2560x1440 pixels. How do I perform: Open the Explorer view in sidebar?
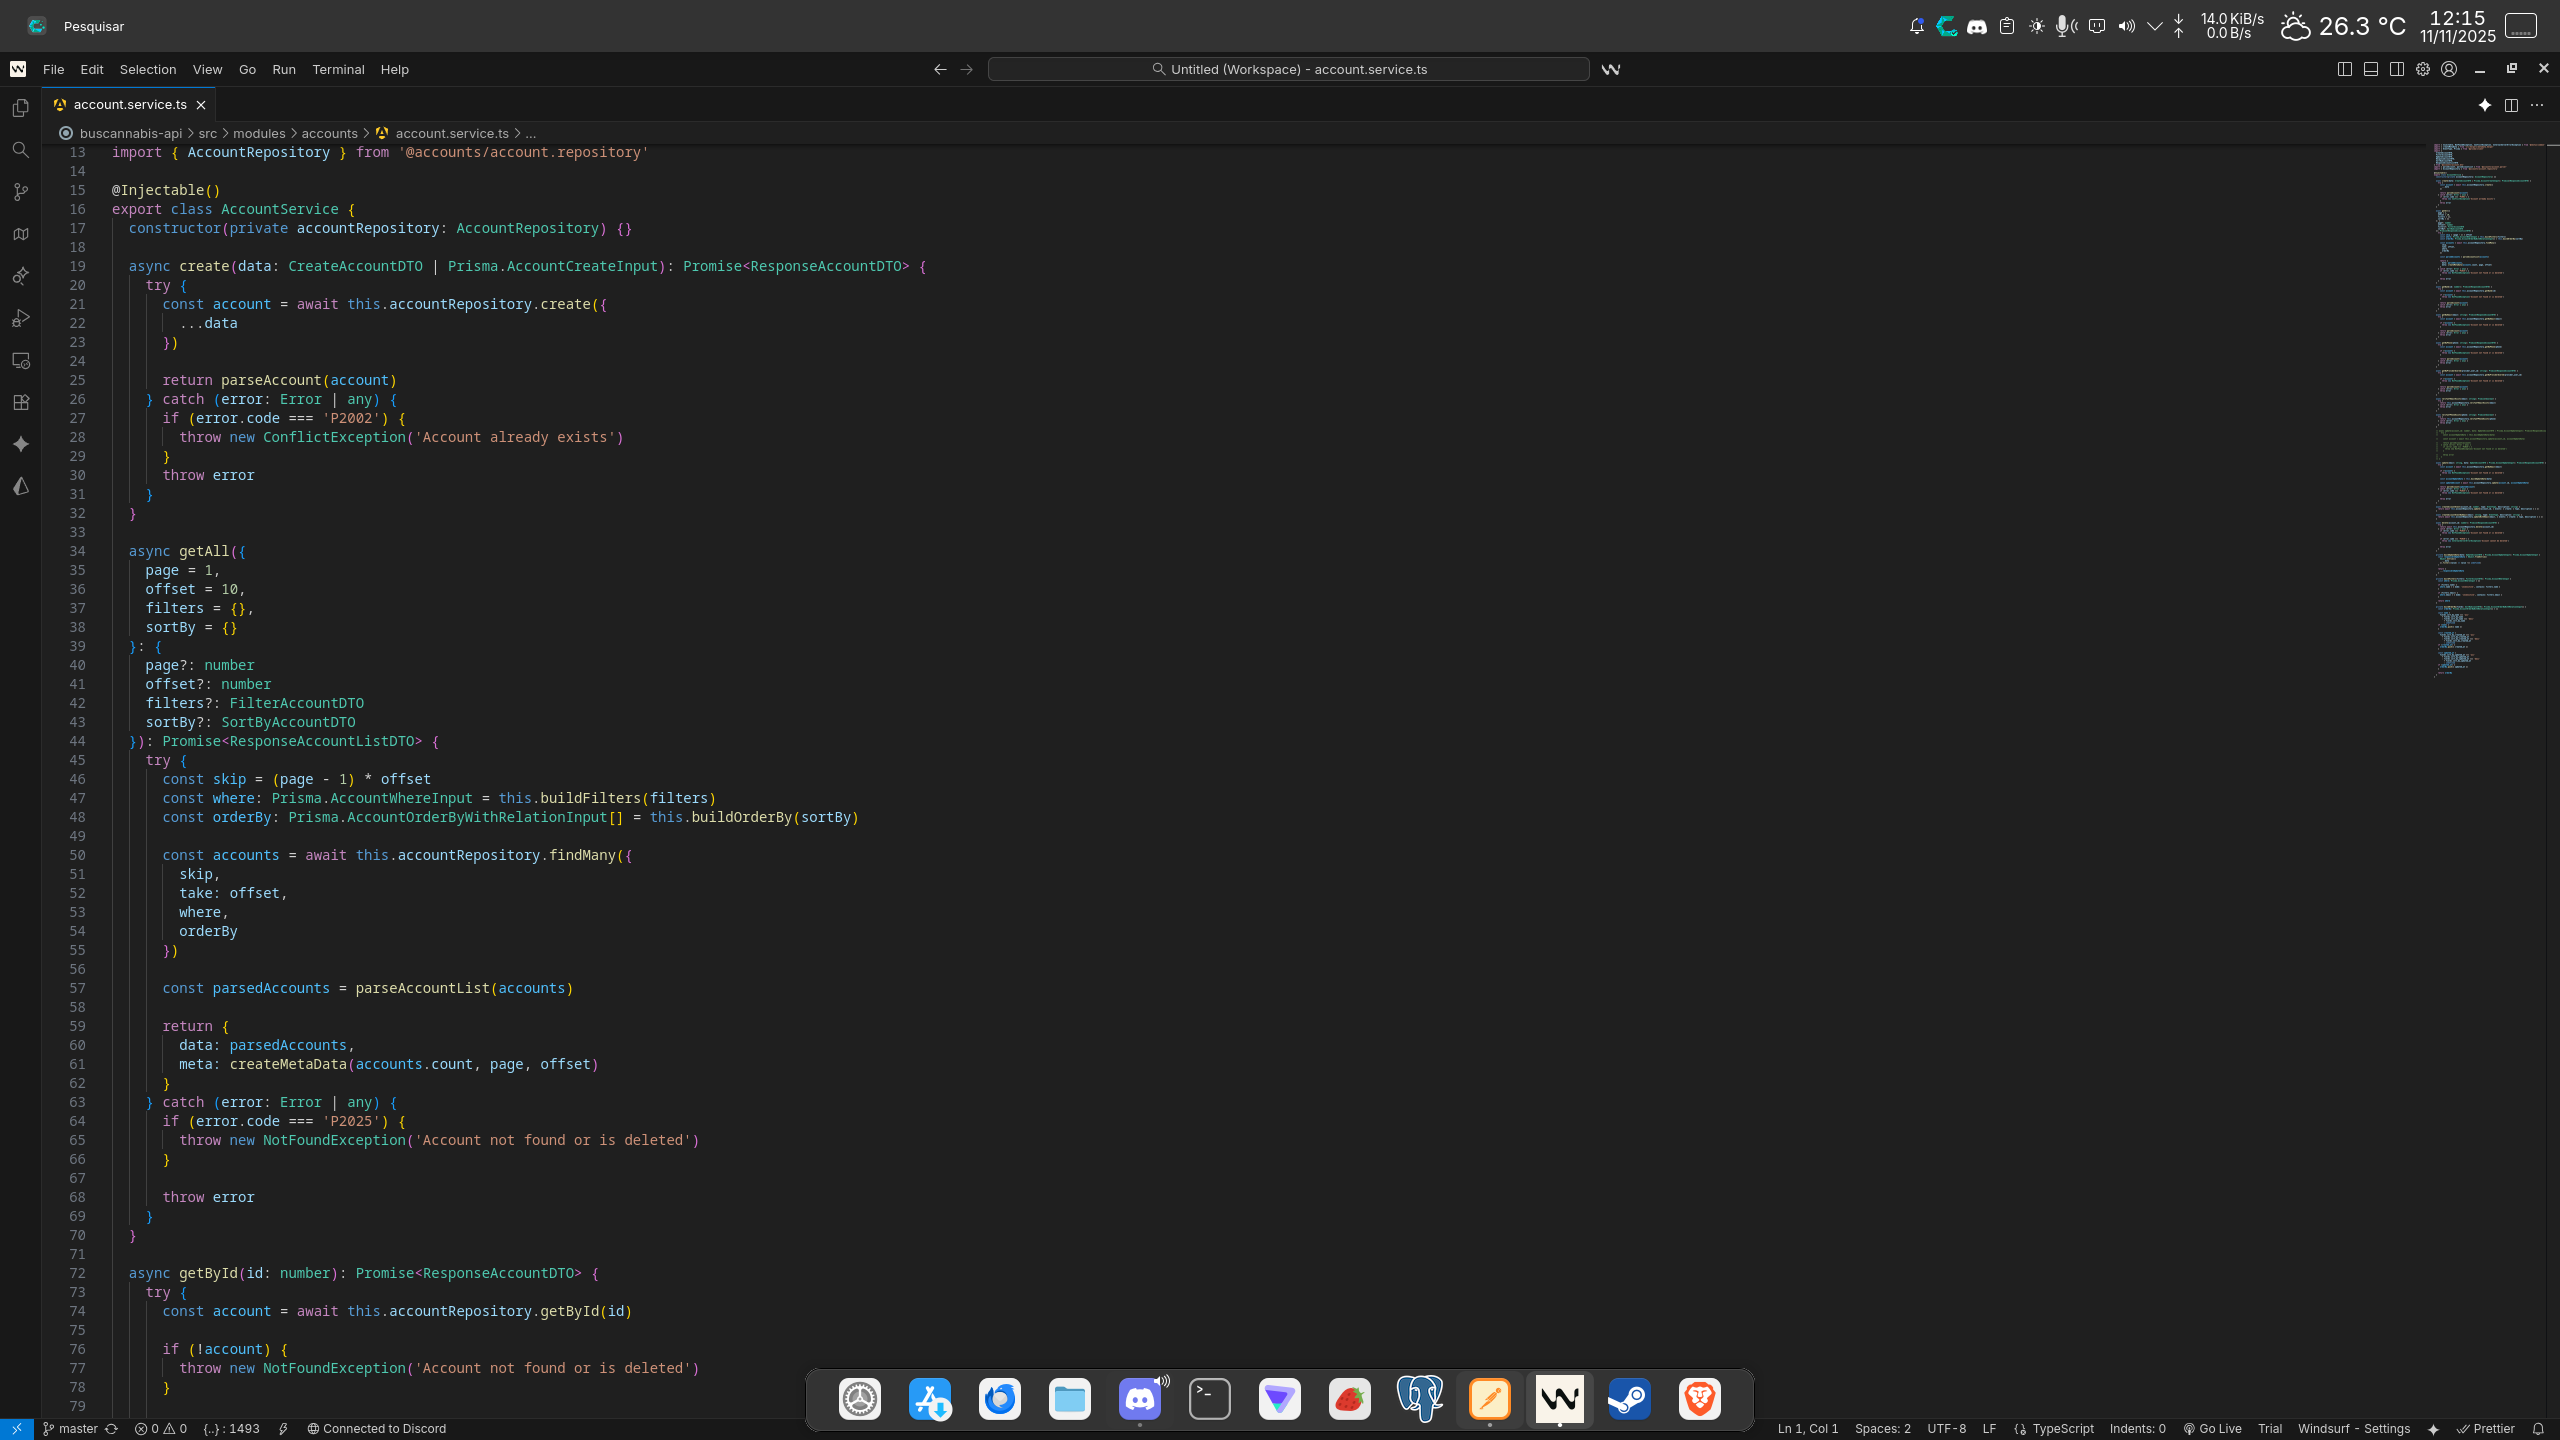pyautogui.click(x=20, y=108)
